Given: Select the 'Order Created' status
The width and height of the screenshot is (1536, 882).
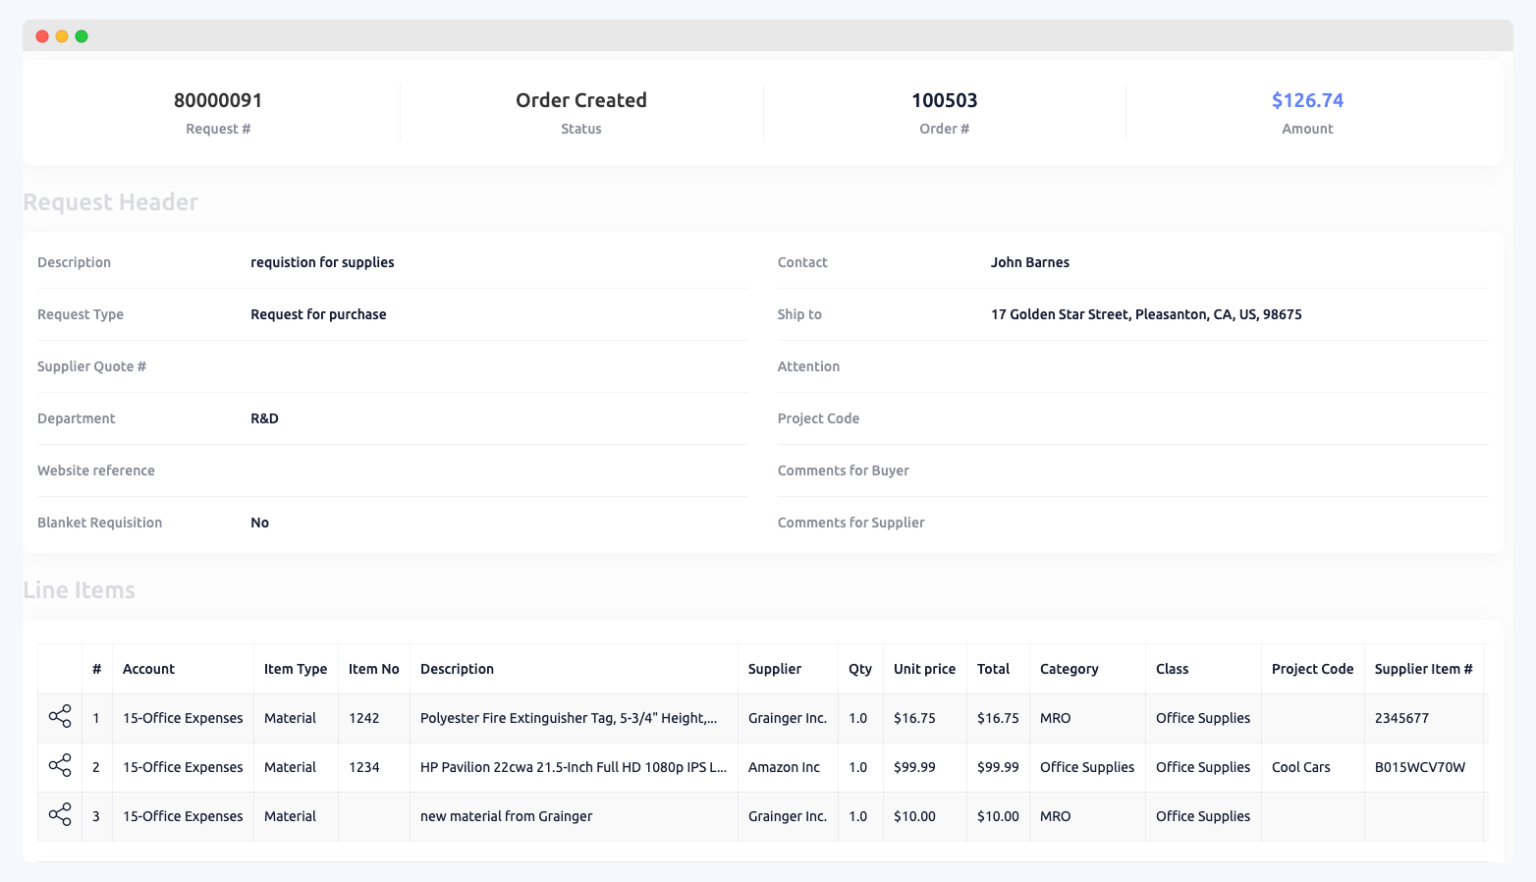Looking at the screenshot, I should click(581, 100).
